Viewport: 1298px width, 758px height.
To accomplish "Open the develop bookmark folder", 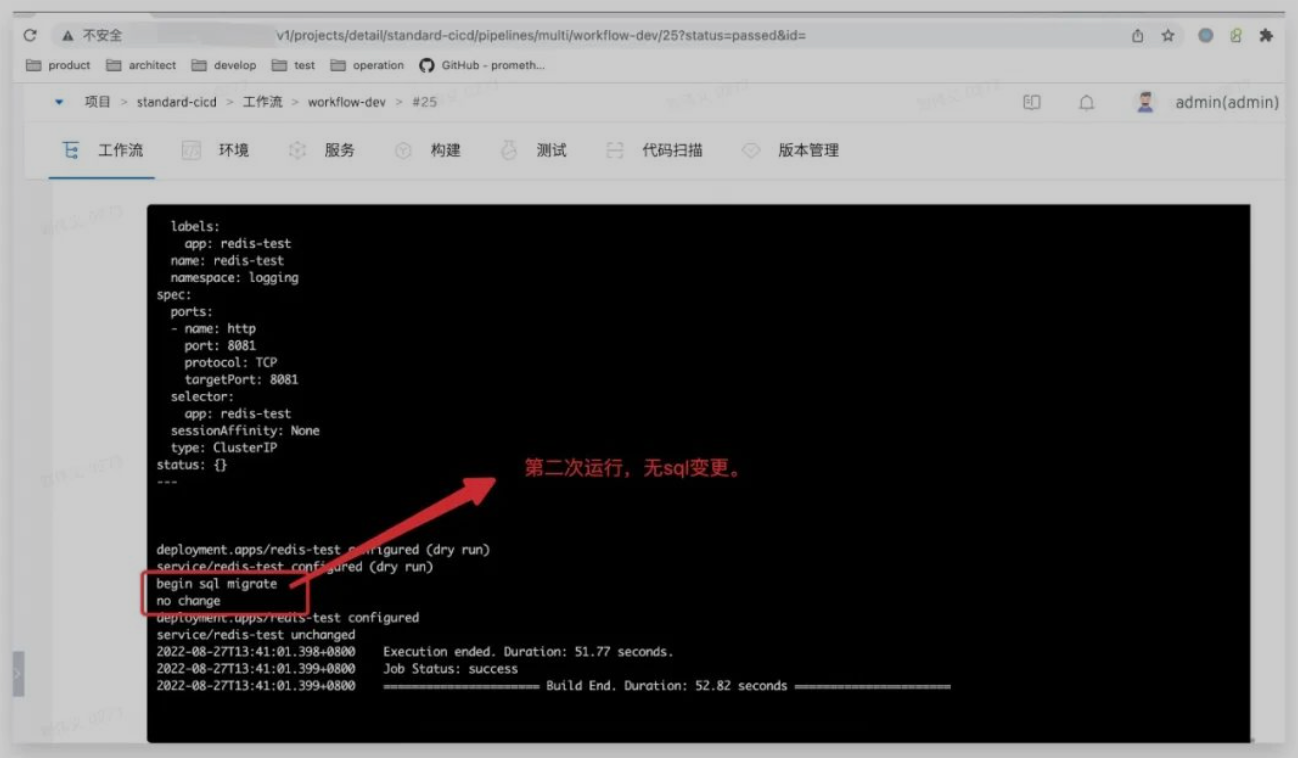I will tap(224, 65).
